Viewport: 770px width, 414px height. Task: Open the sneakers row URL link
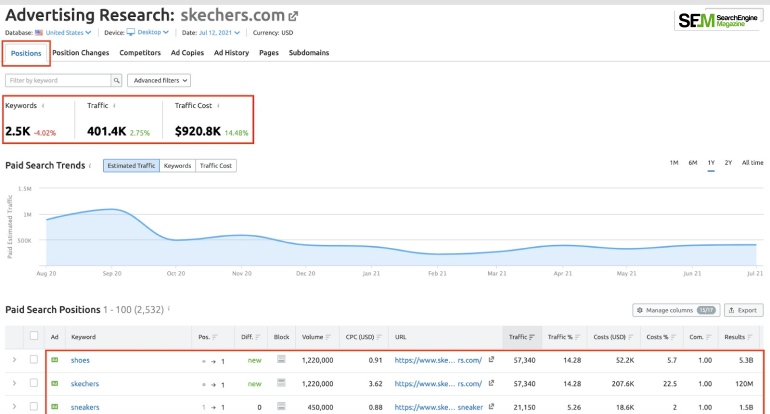coord(439,407)
